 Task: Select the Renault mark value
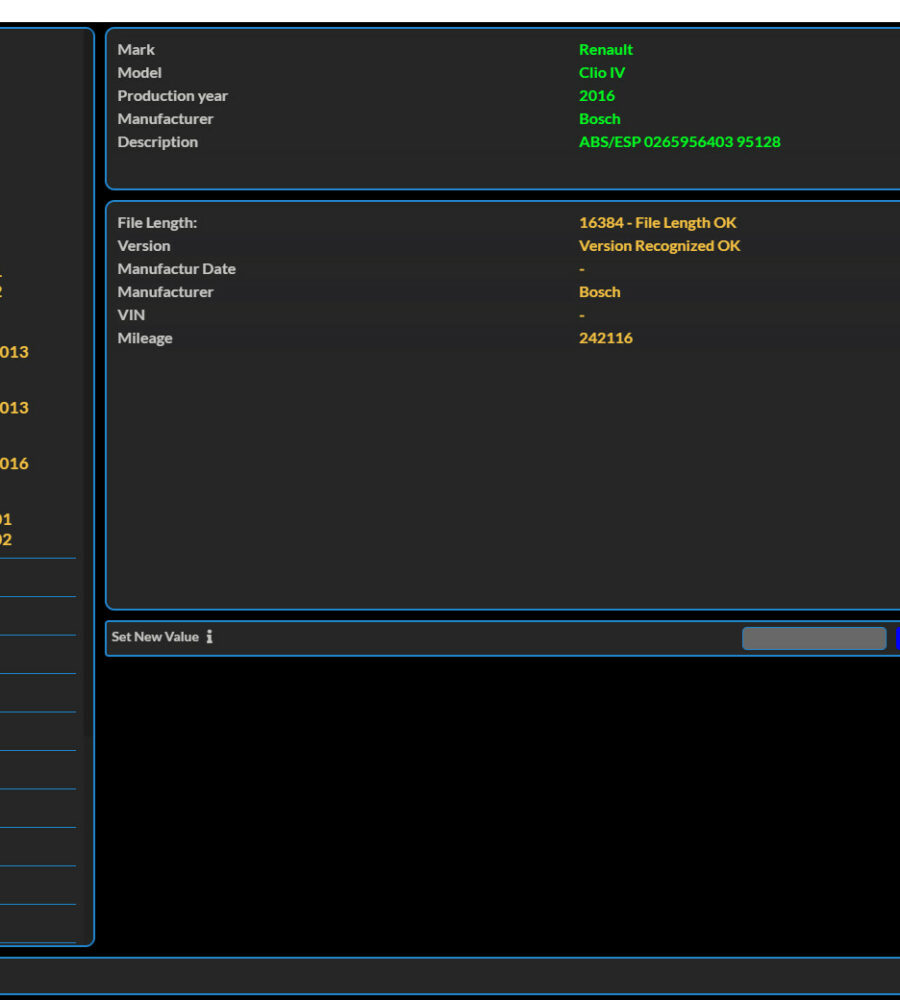tap(605, 50)
